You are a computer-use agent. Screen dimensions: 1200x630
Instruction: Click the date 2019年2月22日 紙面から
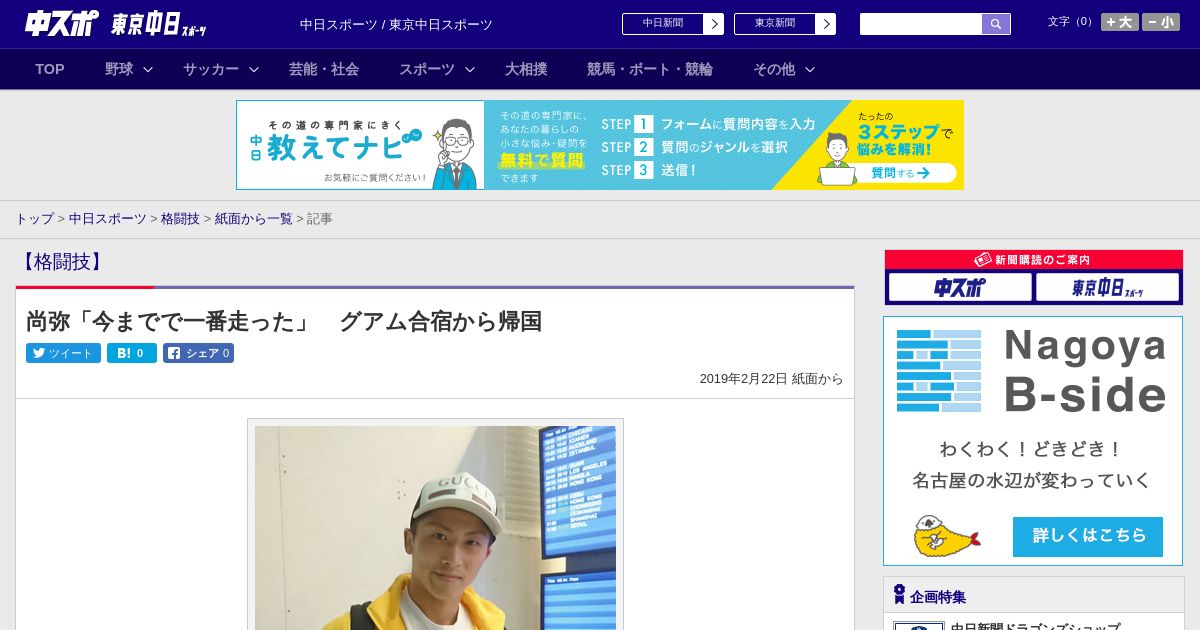pos(771,379)
